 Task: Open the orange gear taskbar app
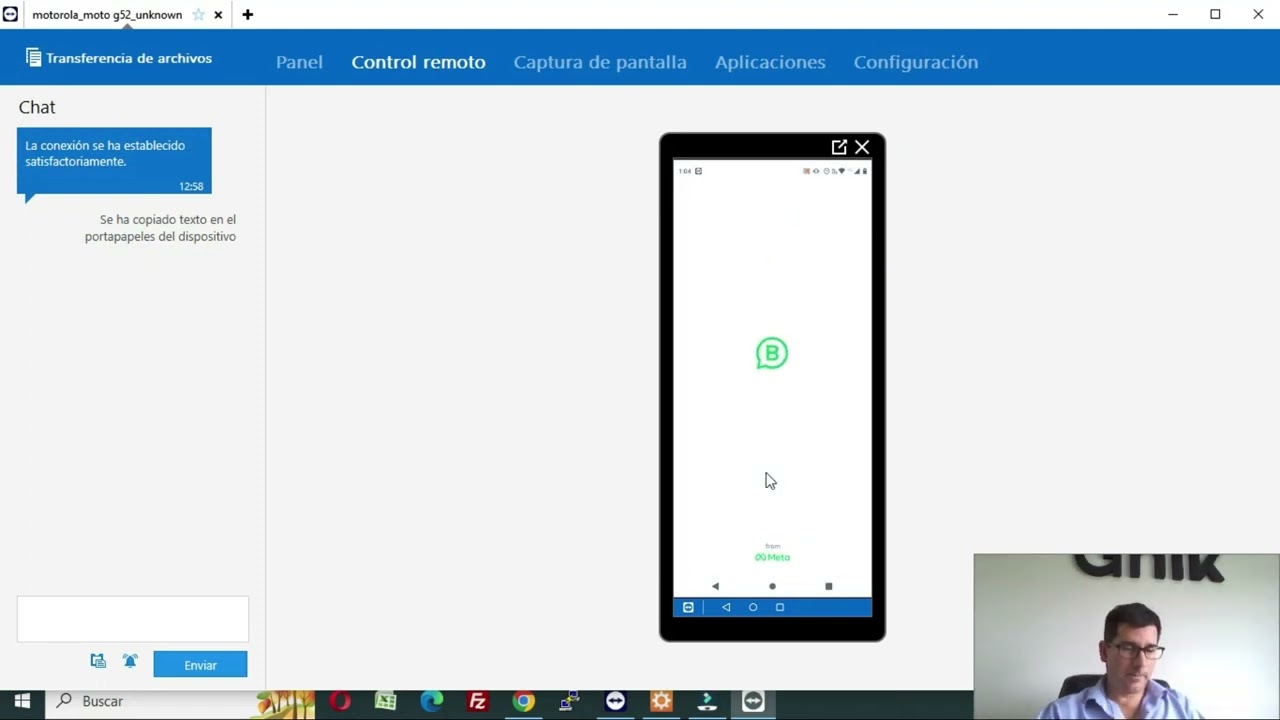[662, 702]
